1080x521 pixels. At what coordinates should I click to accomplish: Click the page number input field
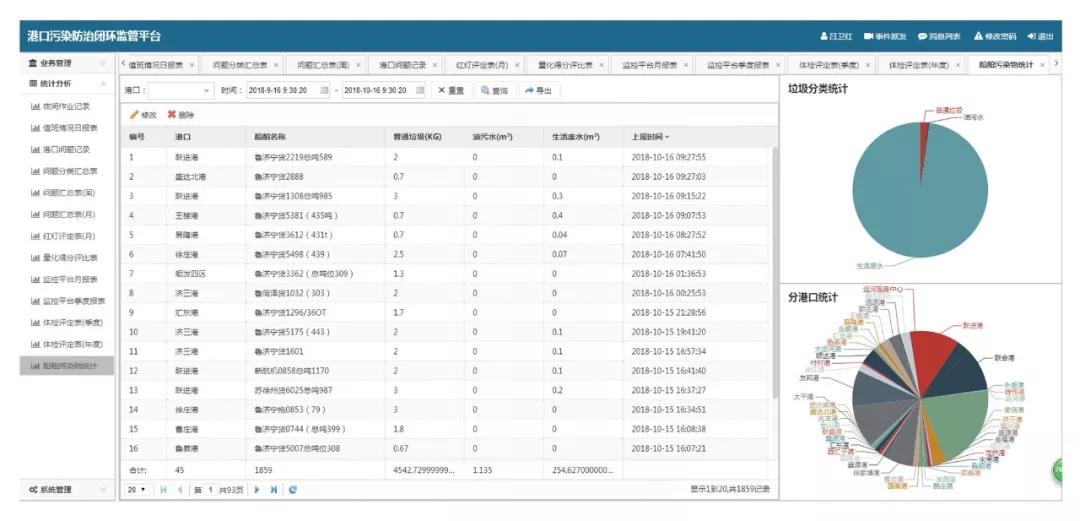210,490
